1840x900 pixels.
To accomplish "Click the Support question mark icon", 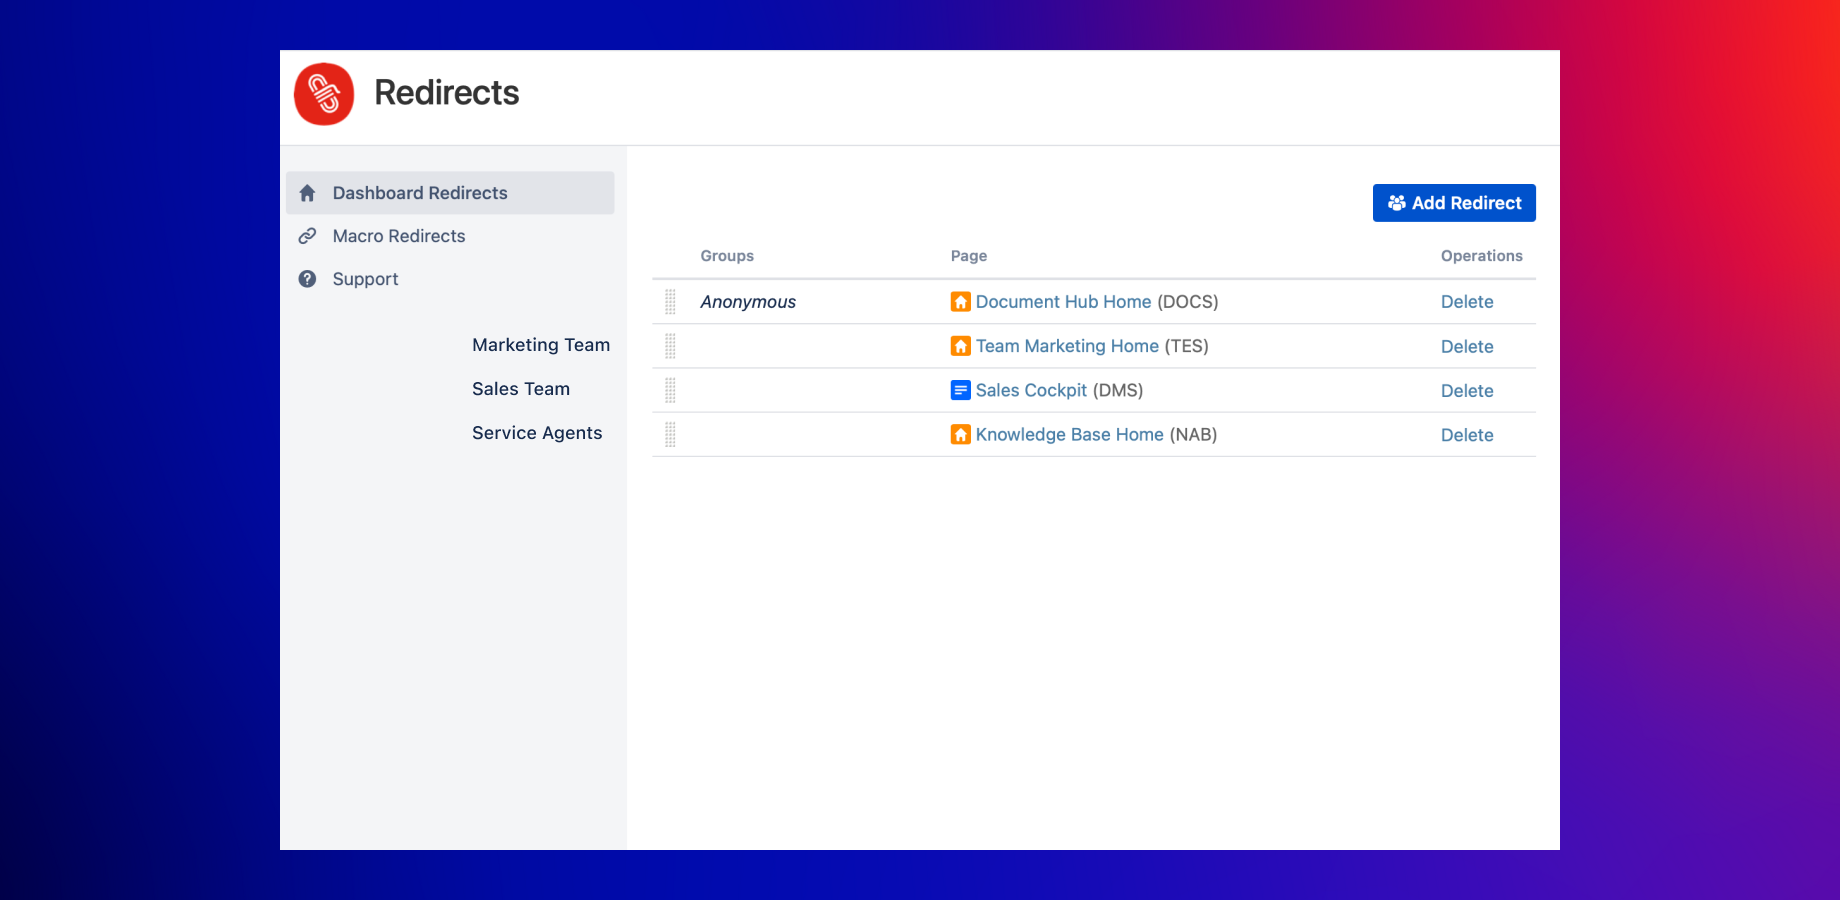I will [x=307, y=279].
